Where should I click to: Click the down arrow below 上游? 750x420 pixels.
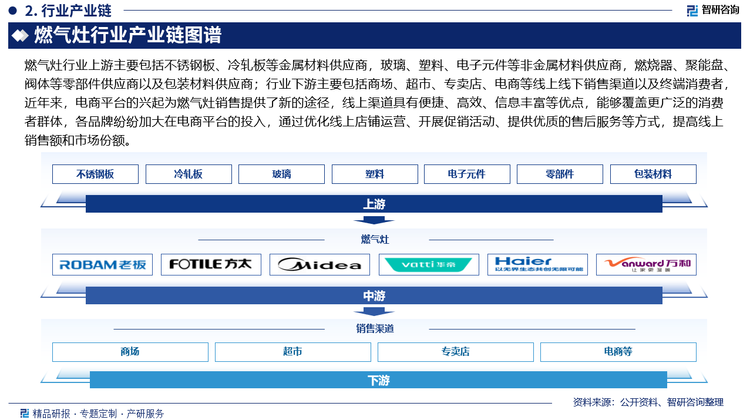[x=374, y=220]
